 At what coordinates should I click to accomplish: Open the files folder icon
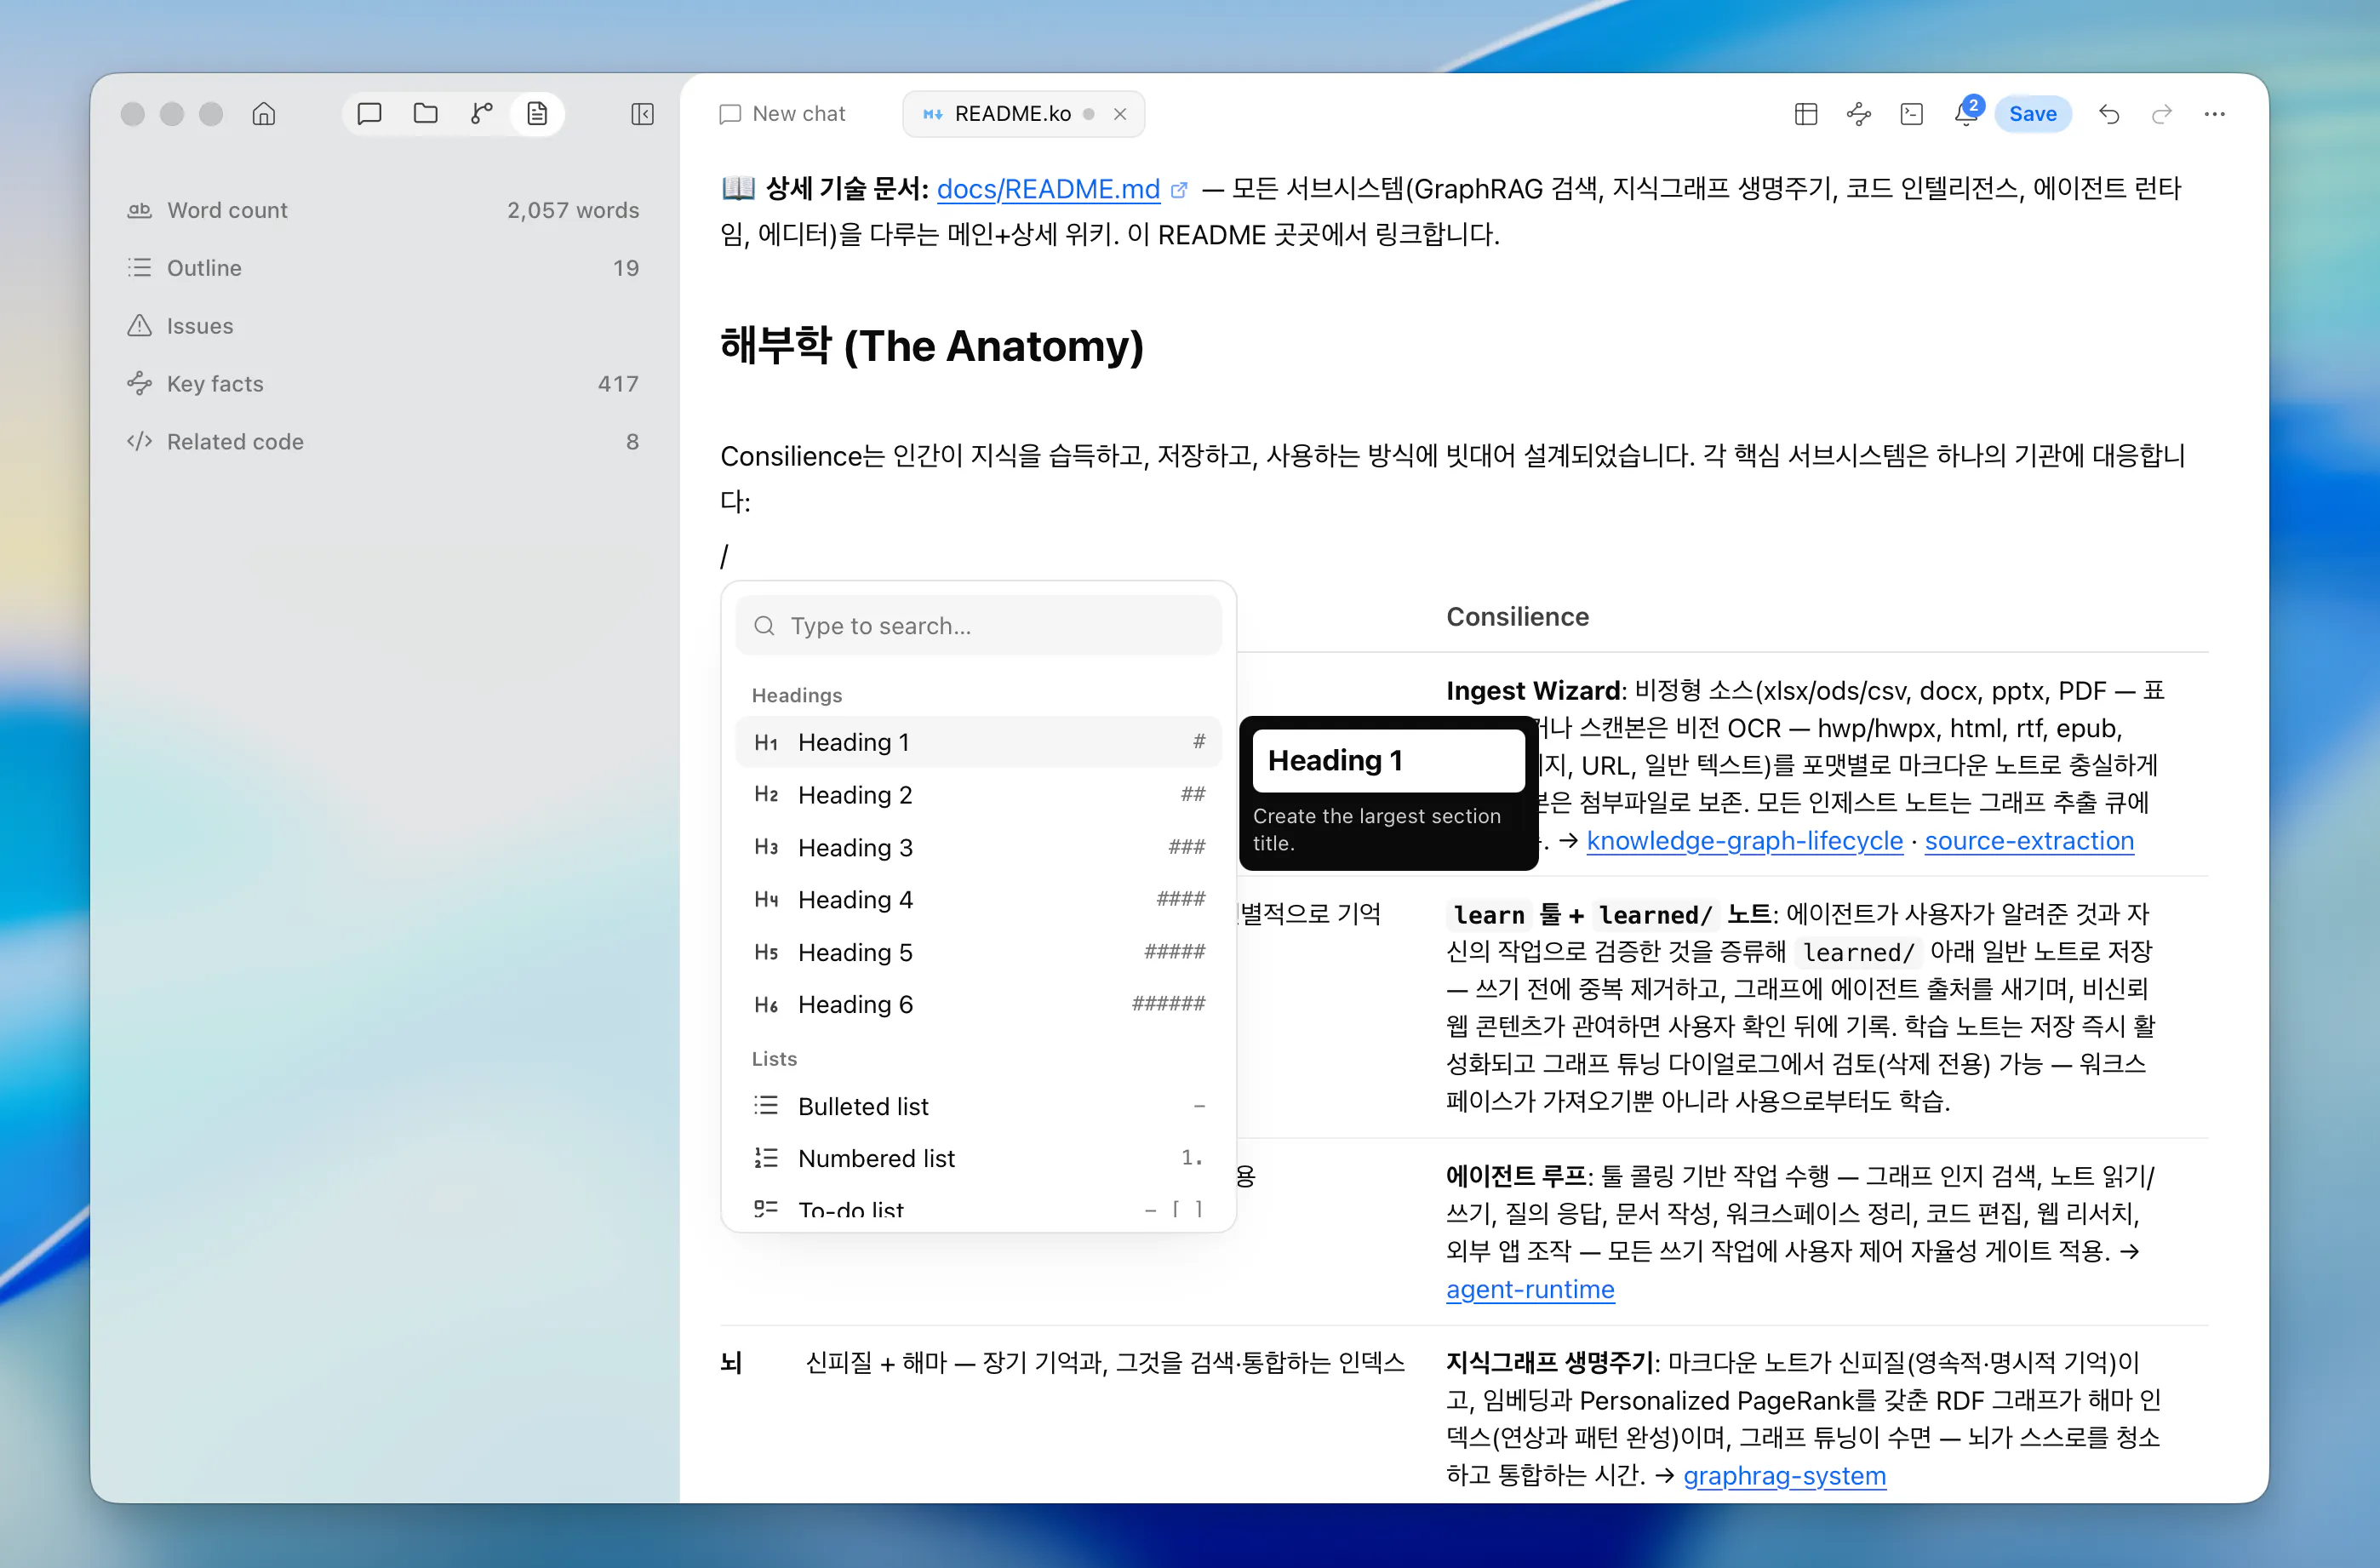click(425, 114)
